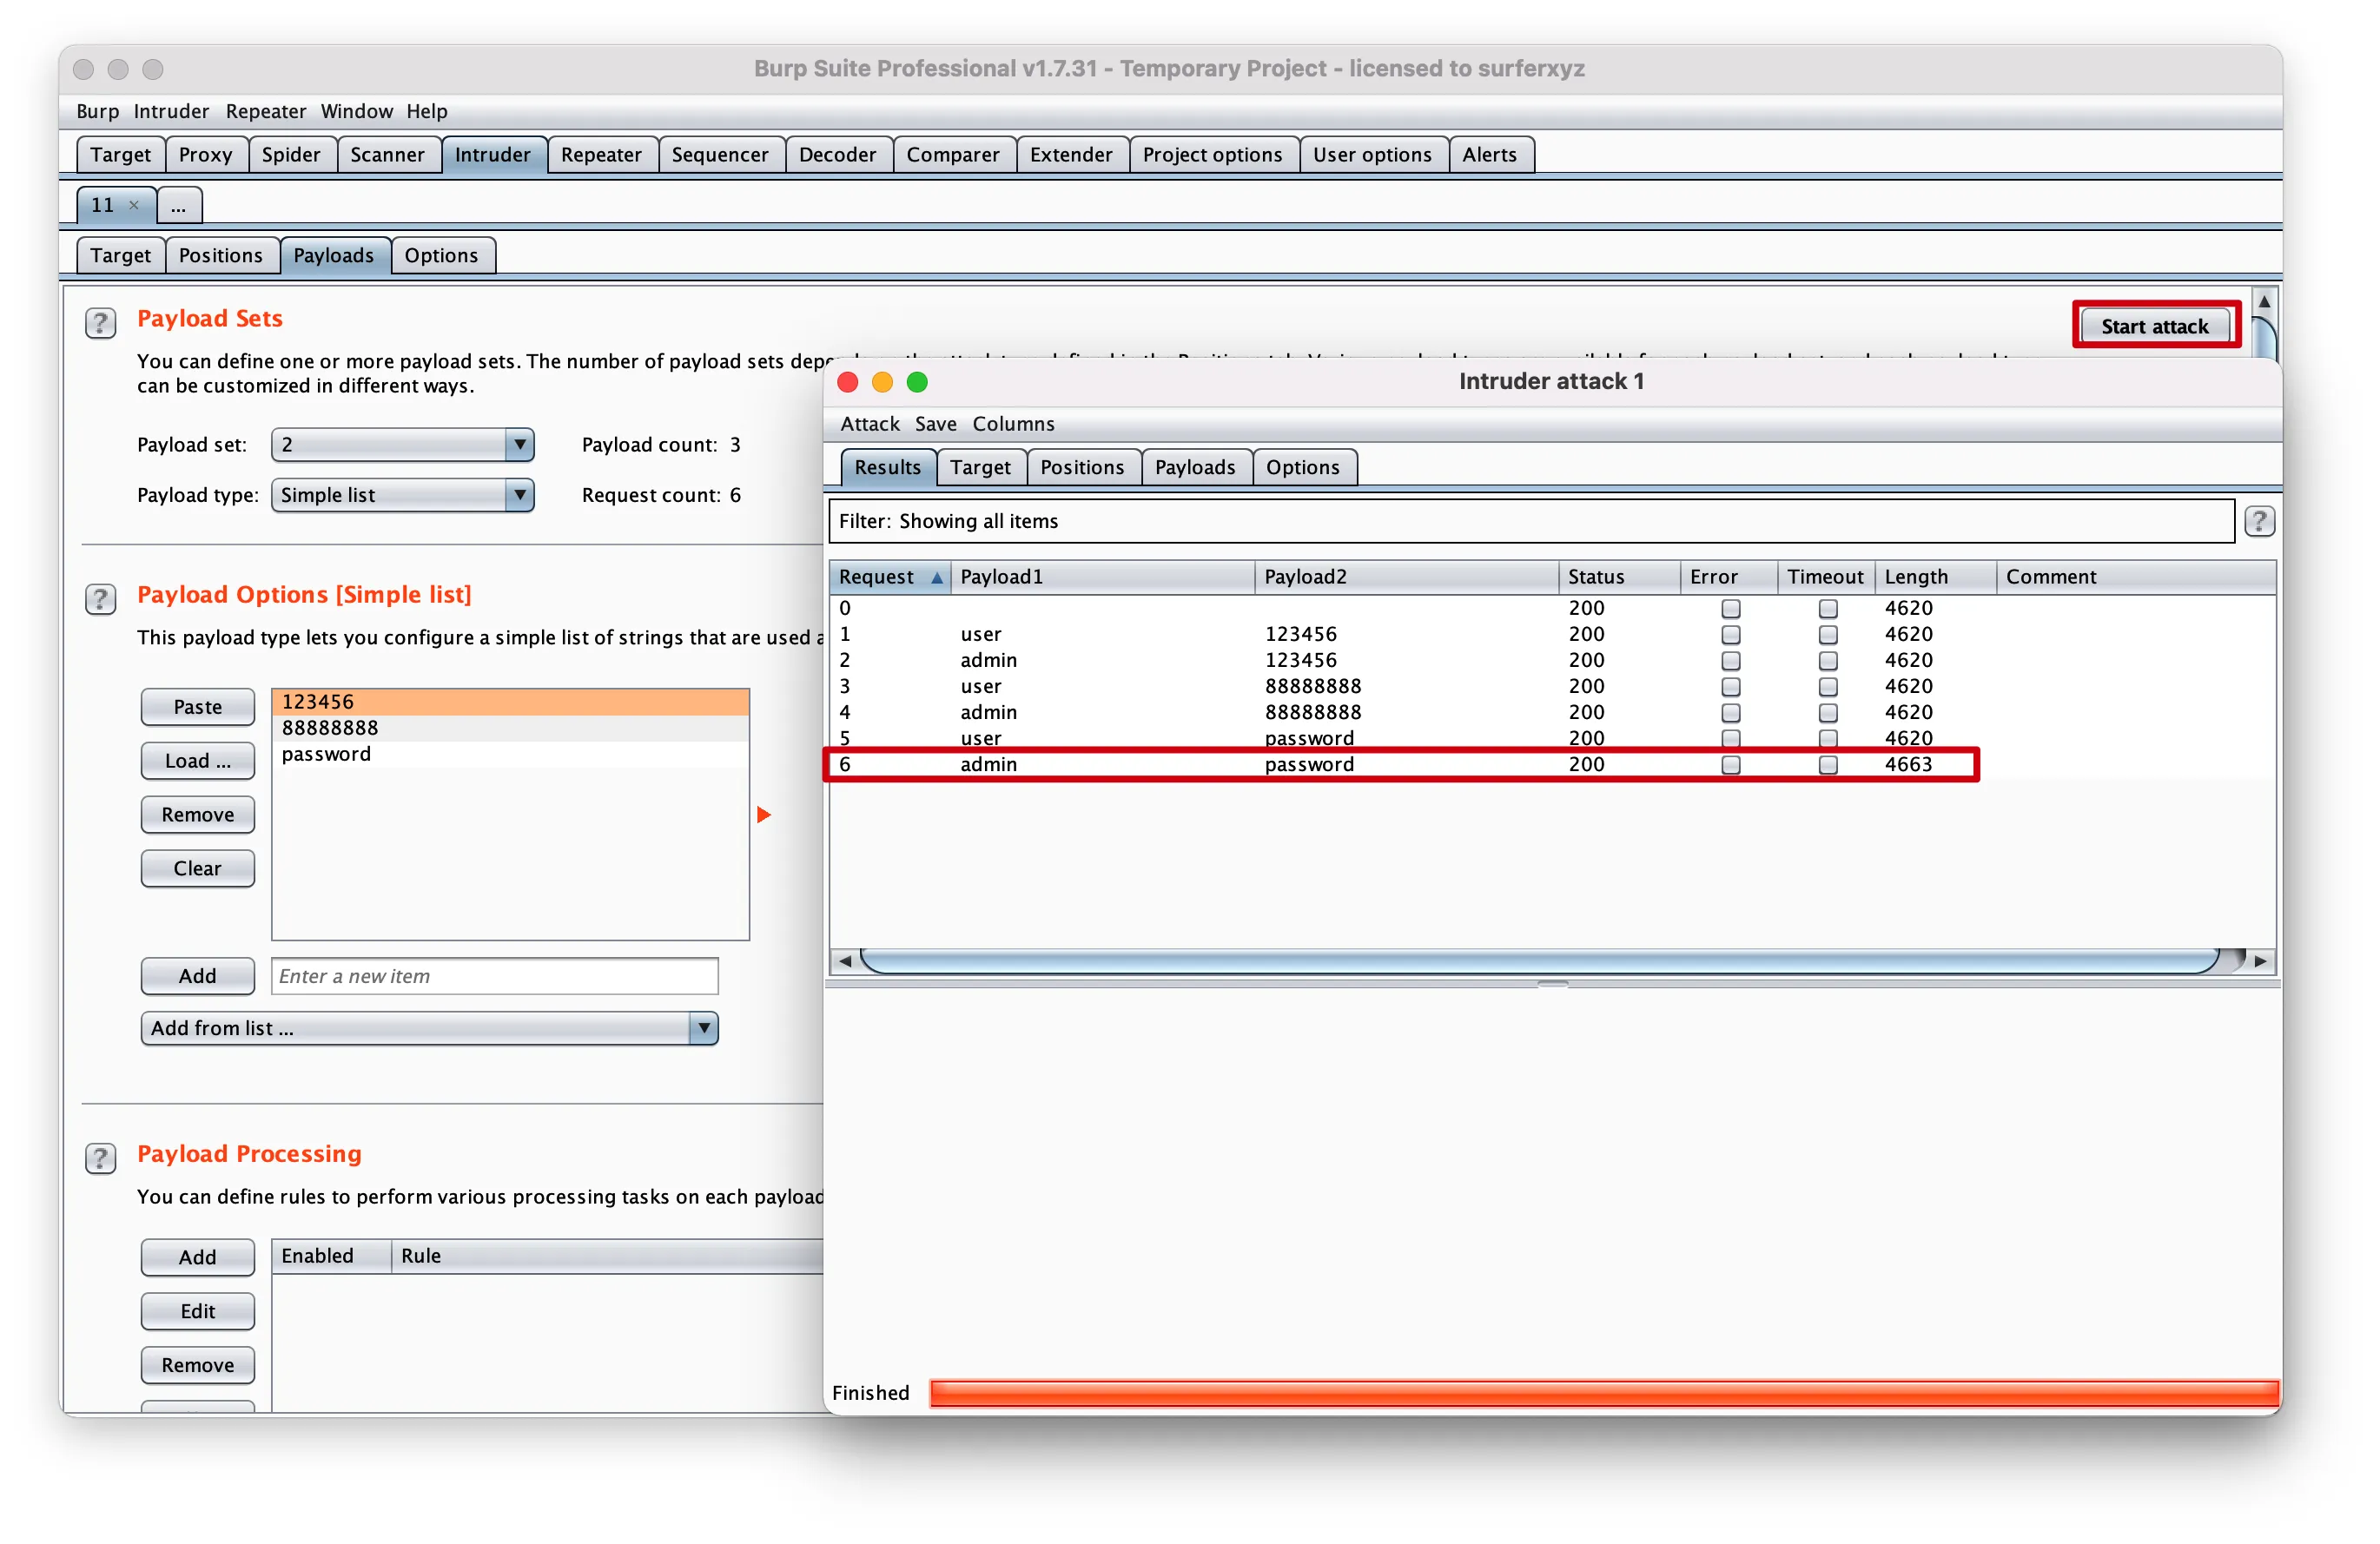Screen dimensions: 2380x1544
Task: Select length value 4663 in request 6
Action: click(x=1908, y=765)
